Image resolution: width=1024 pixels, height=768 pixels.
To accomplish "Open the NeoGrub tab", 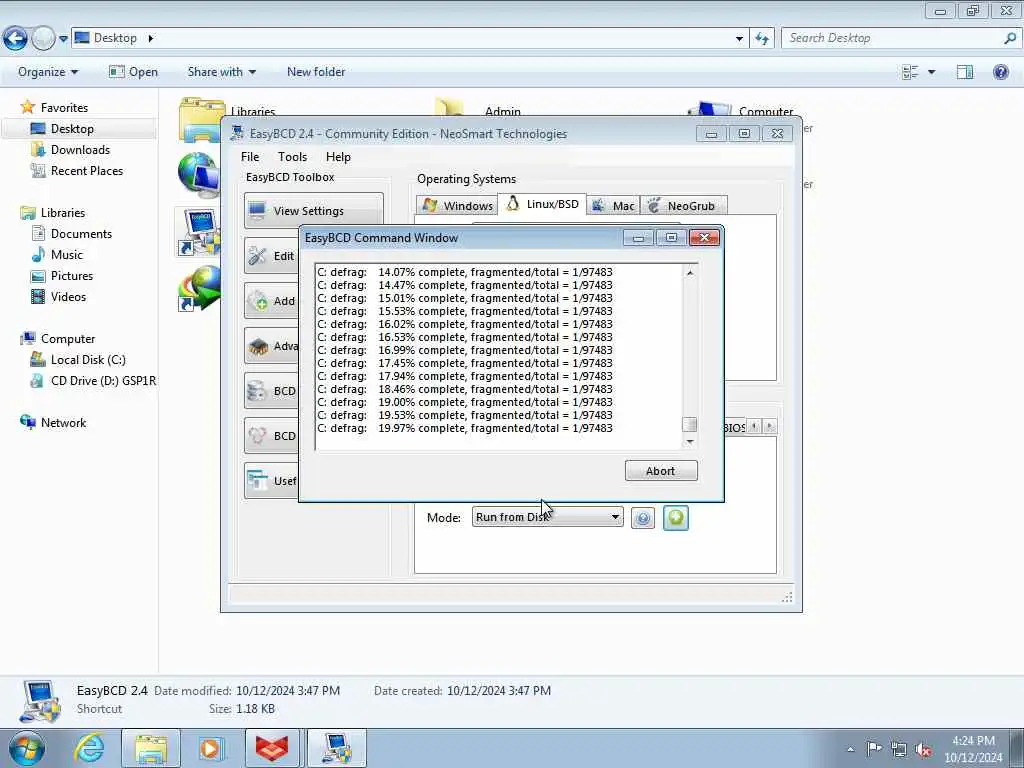I will (x=683, y=205).
